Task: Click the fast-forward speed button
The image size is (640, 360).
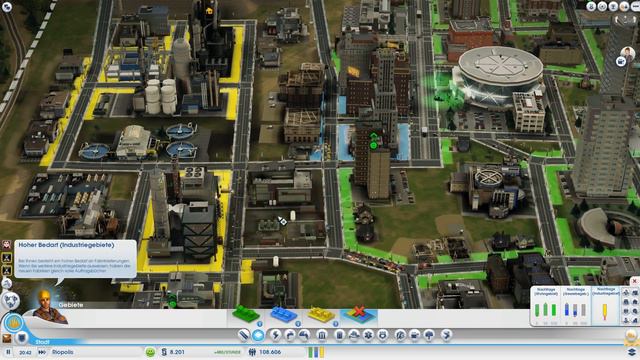Action: [42, 352]
